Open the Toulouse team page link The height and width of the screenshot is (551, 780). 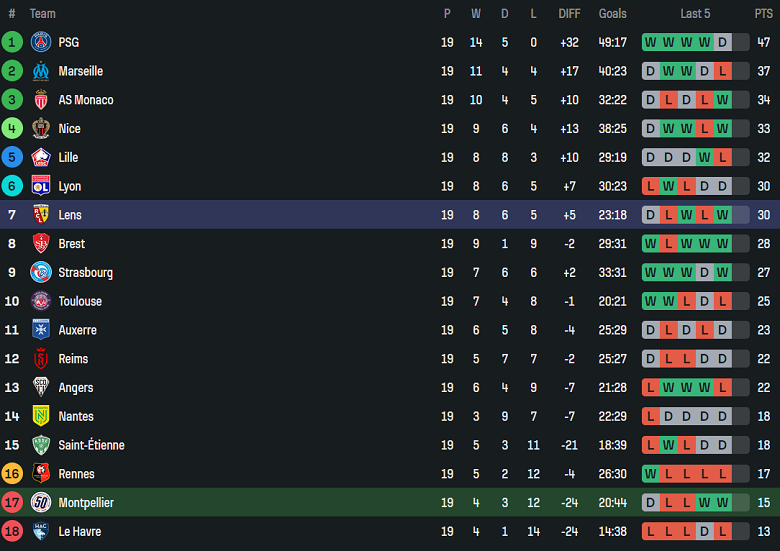tap(80, 301)
